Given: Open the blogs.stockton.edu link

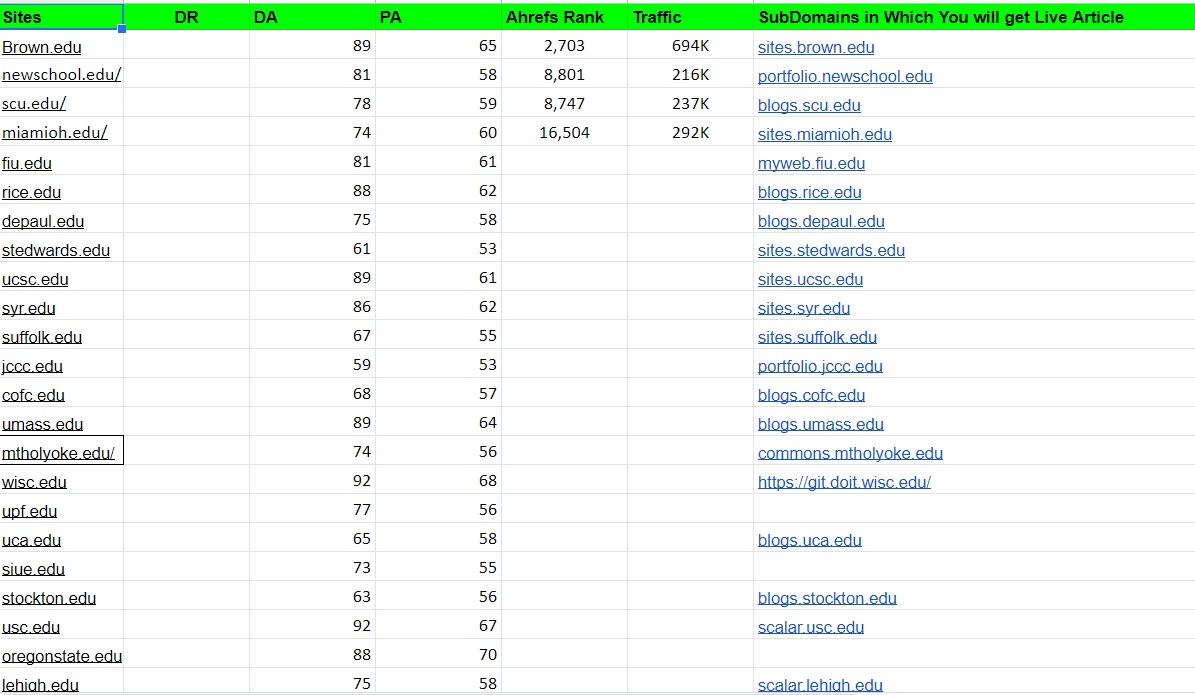Looking at the screenshot, I should [x=827, y=597].
